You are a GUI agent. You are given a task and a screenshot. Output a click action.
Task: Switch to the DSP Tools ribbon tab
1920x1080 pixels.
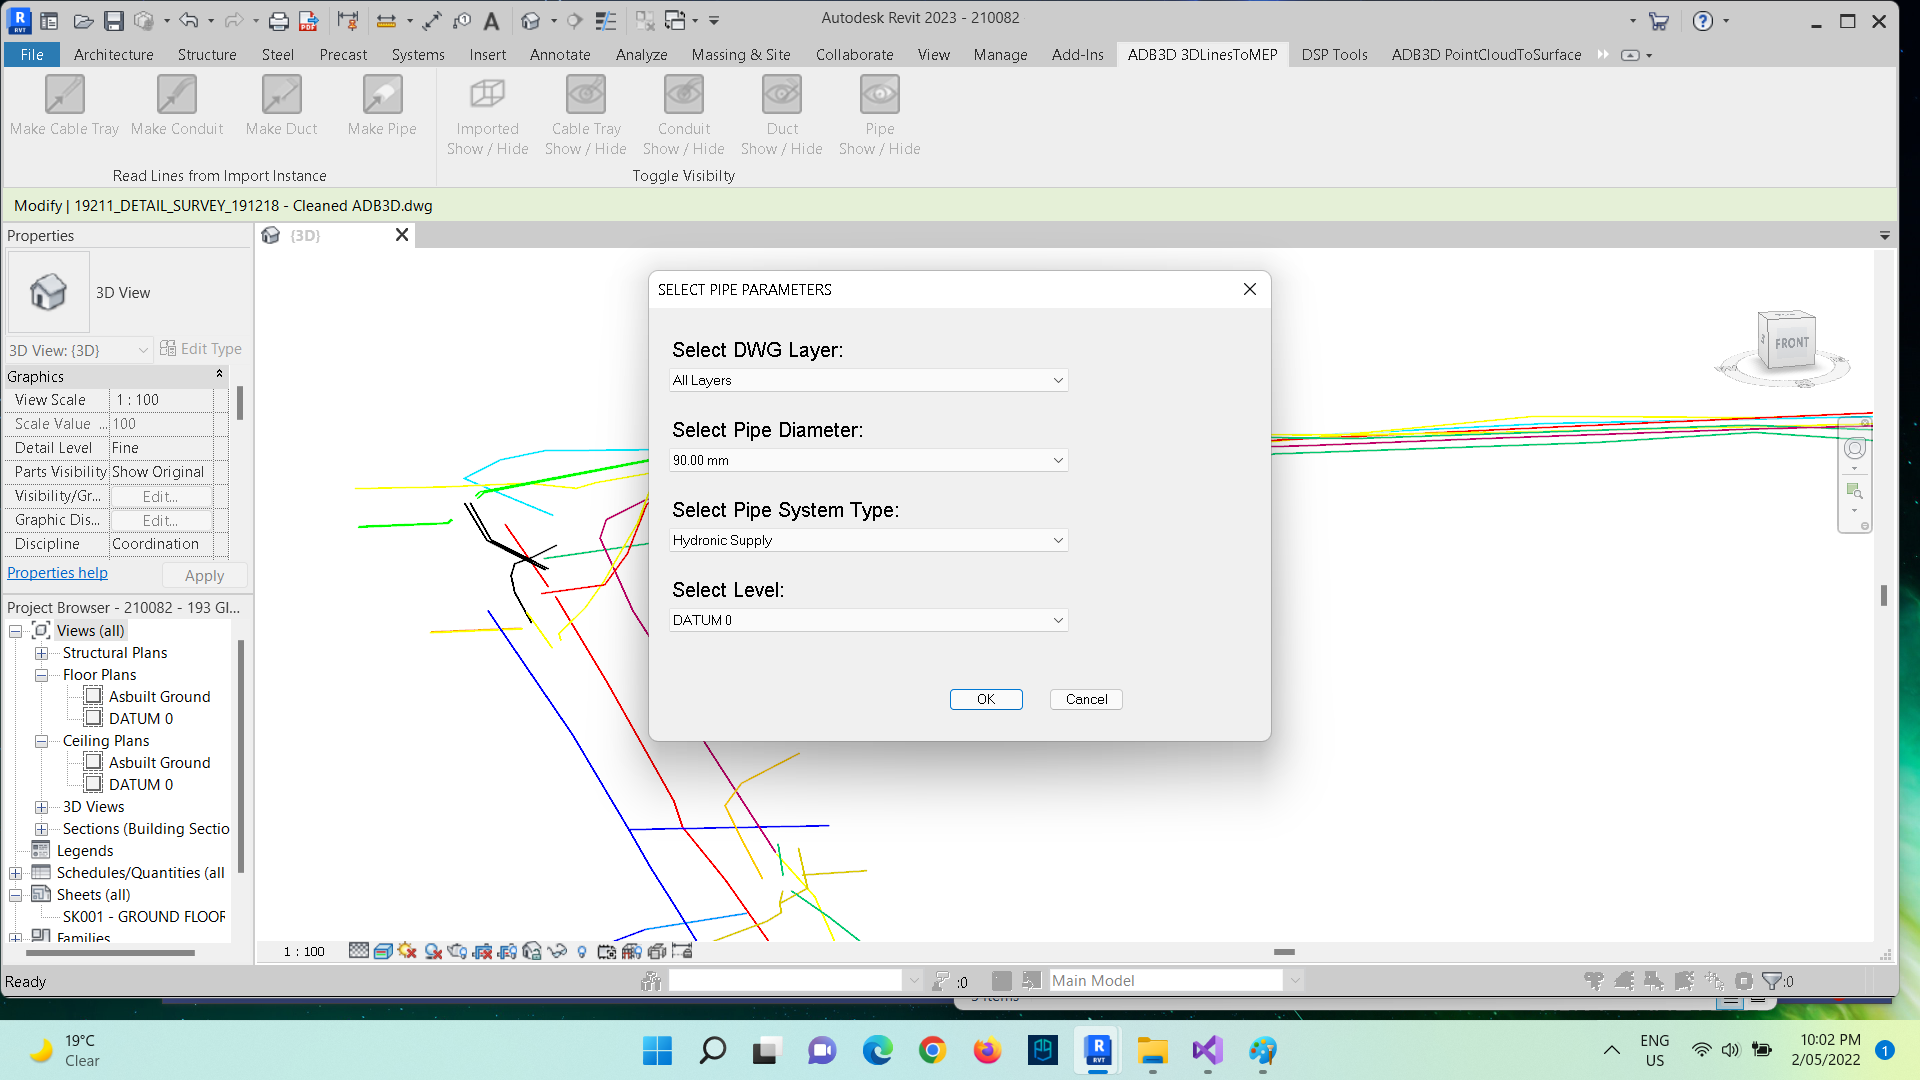tap(1334, 55)
